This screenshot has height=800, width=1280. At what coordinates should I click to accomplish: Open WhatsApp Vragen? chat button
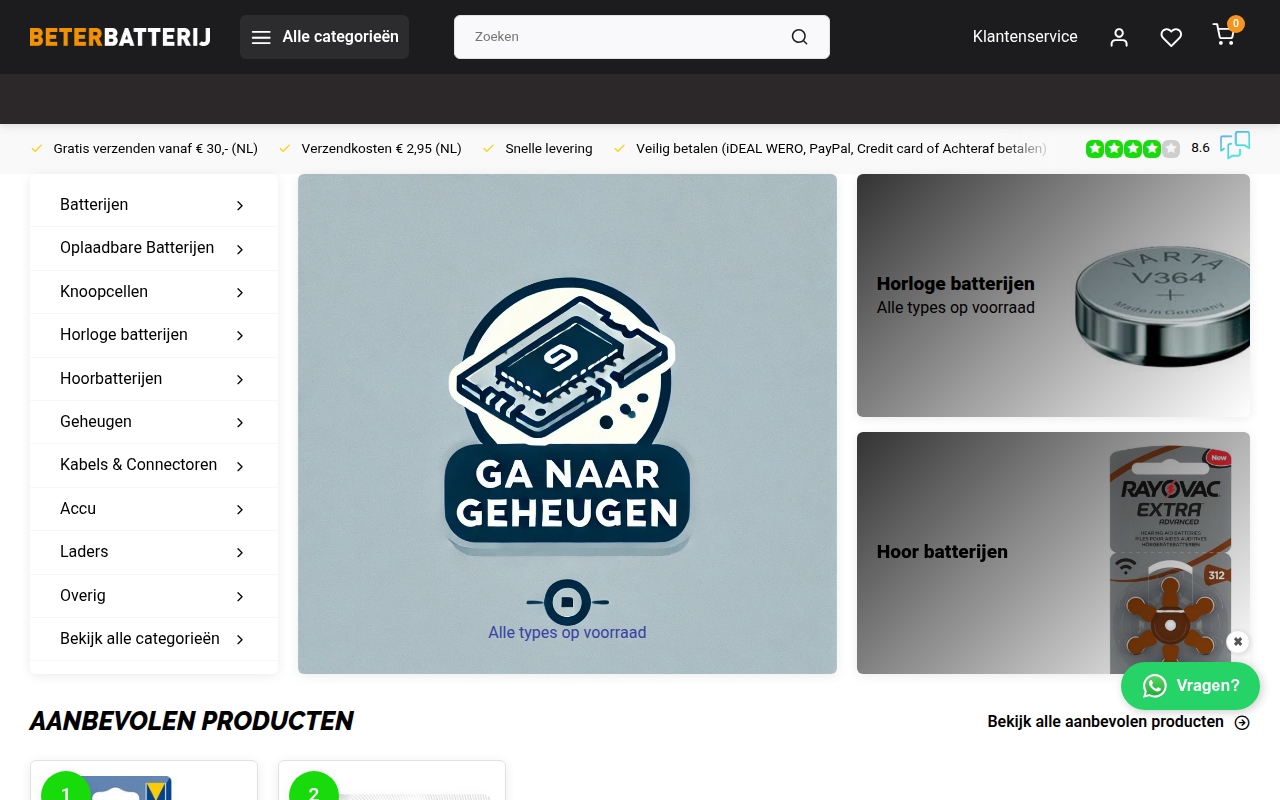(x=1190, y=686)
